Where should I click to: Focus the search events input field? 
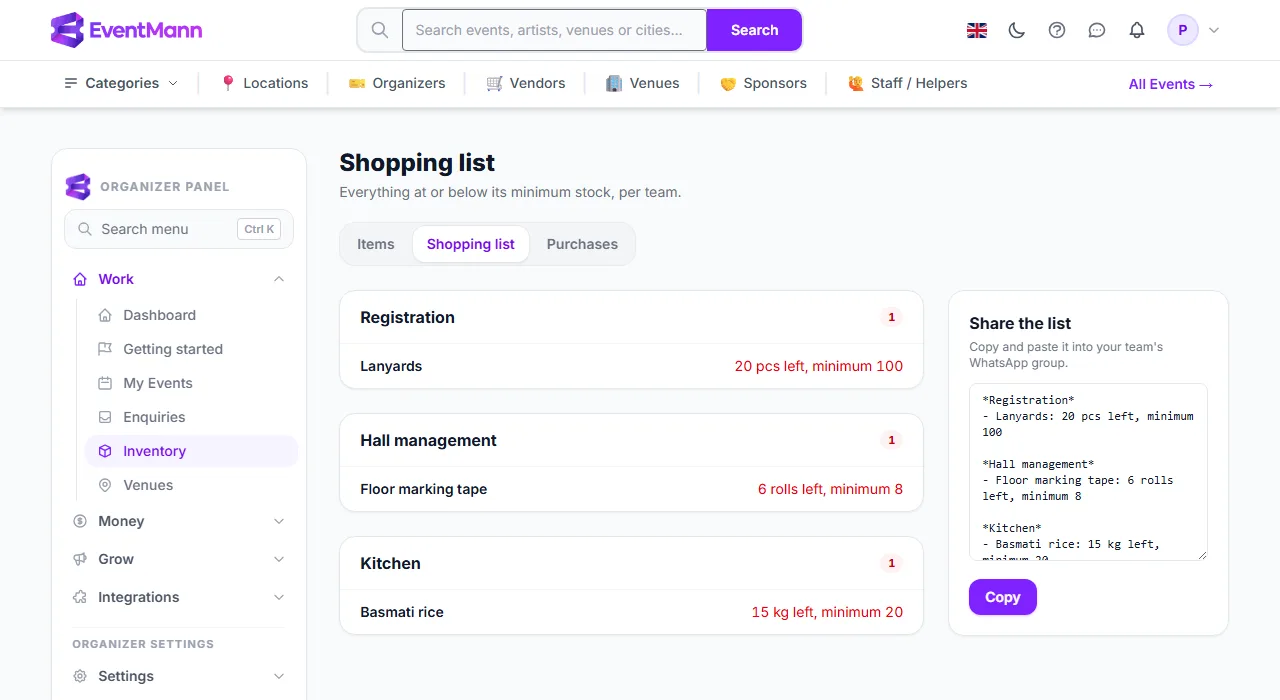(554, 30)
